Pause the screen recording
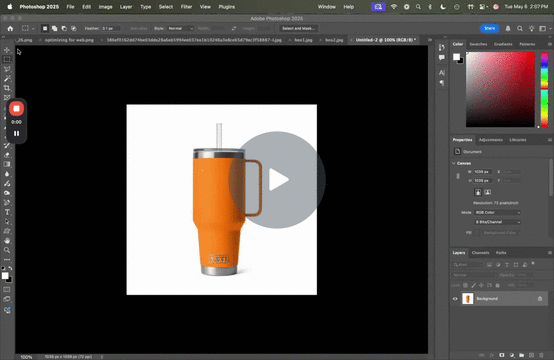Screen dimensions: 554x360 [16, 134]
